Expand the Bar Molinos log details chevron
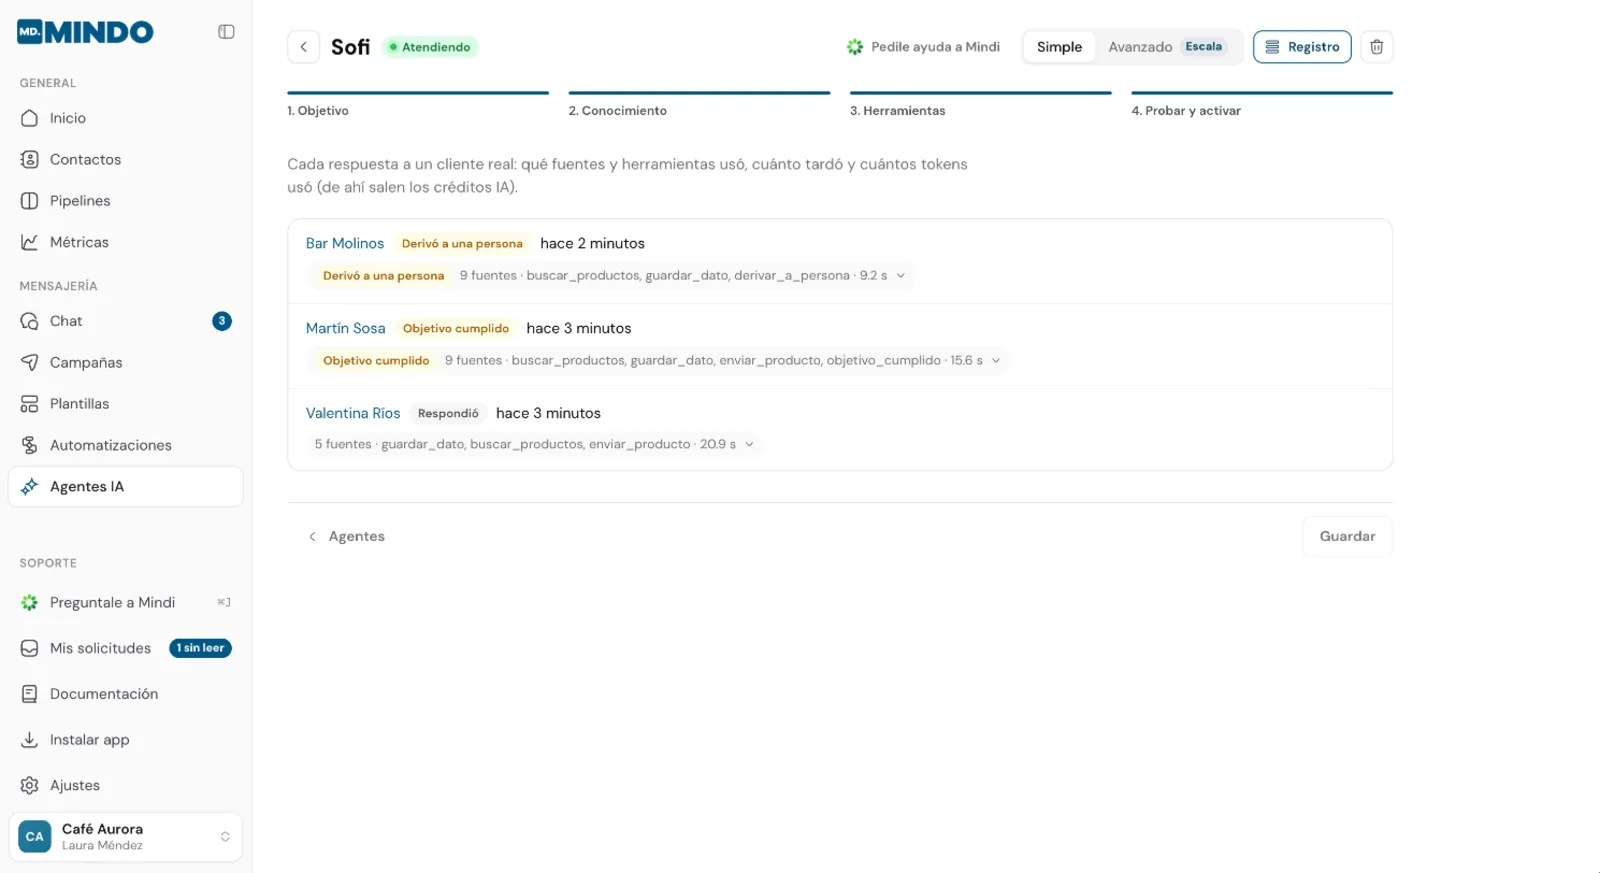 (901, 276)
